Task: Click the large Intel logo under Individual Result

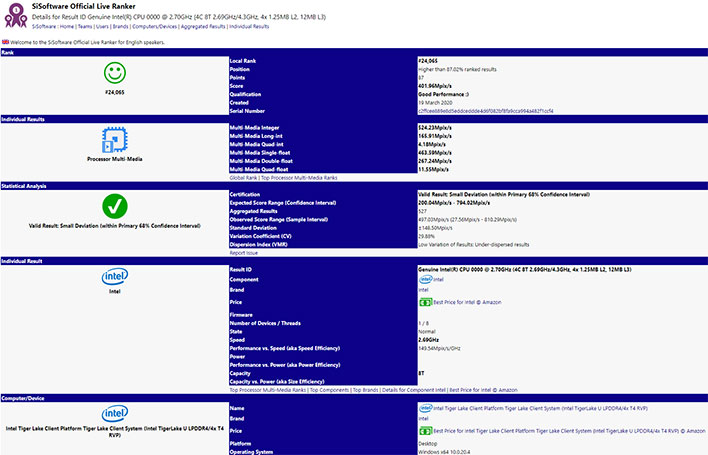Action: point(114,276)
